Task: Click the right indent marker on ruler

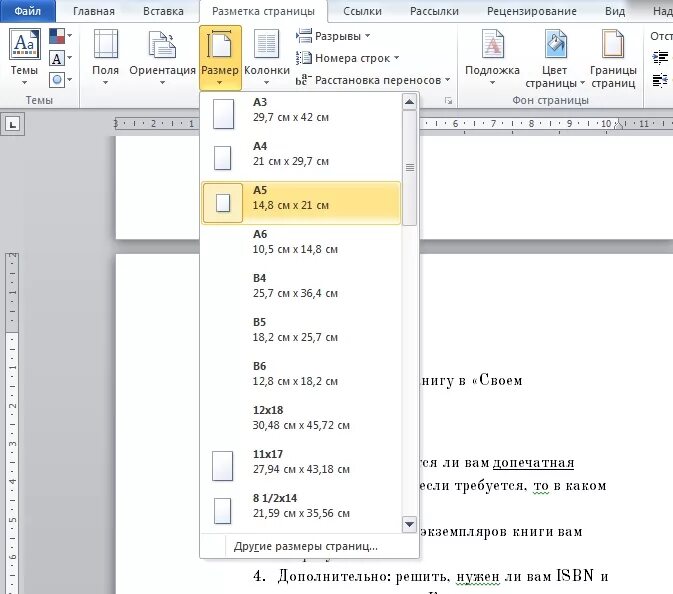Action: pos(618,124)
